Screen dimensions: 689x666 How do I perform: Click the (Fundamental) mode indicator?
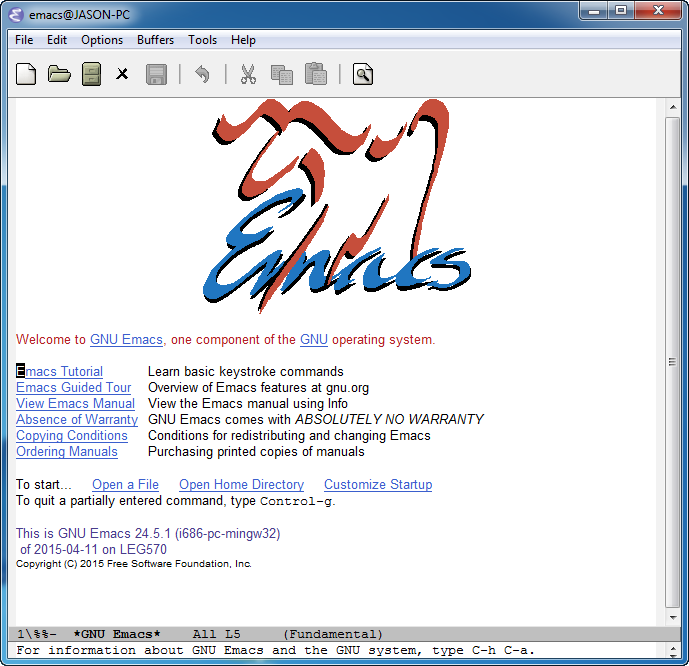(x=333, y=634)
